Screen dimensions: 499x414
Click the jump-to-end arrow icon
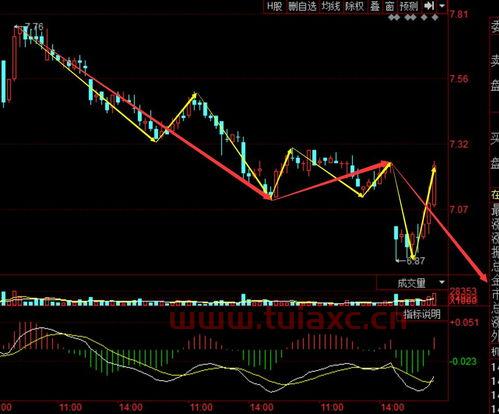(429, 6)
